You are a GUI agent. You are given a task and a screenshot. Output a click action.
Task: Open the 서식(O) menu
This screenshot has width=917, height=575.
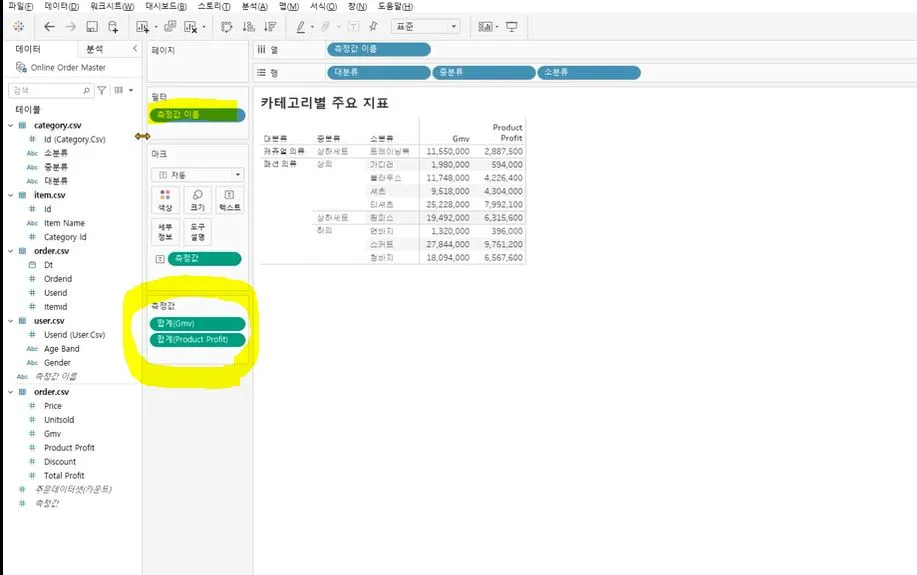coord(323,6)
